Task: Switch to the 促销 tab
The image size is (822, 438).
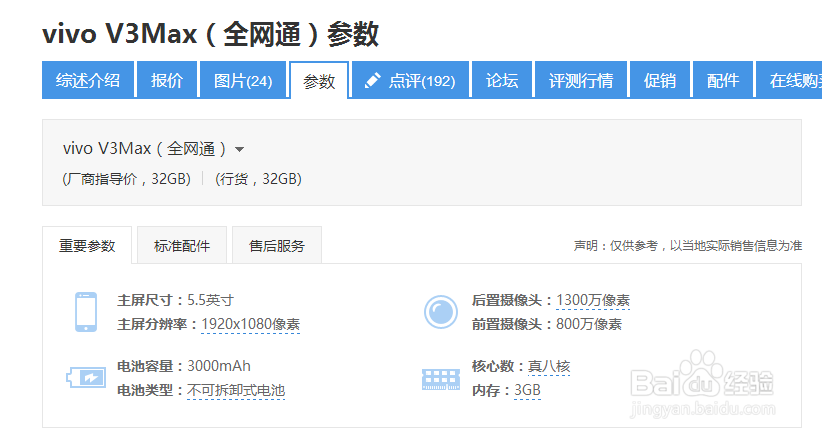Action: [659, 80]
